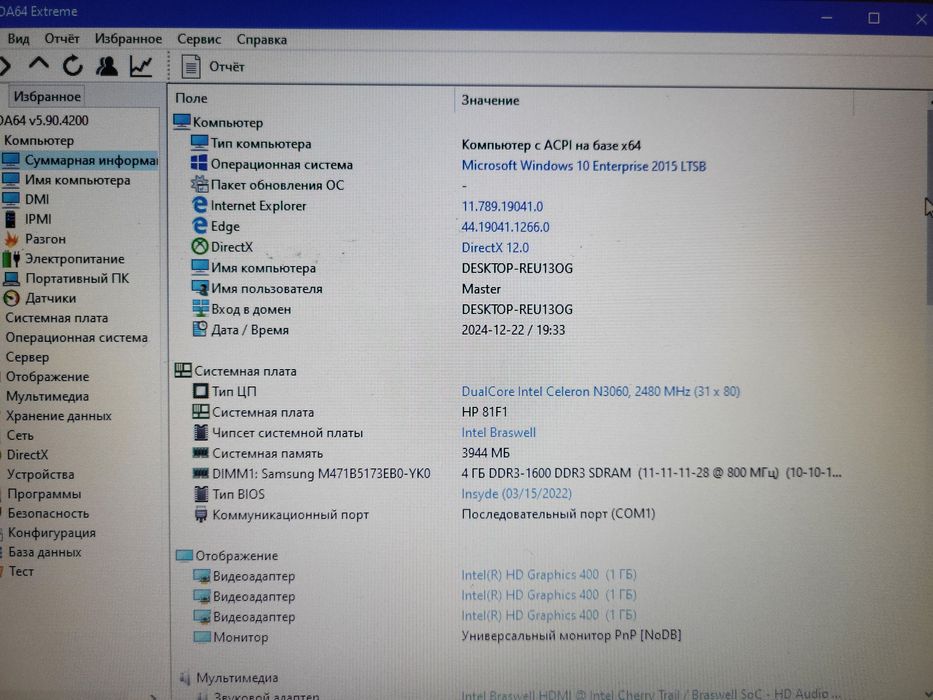Expand Отображение in the sidebar

click(48, 377)
